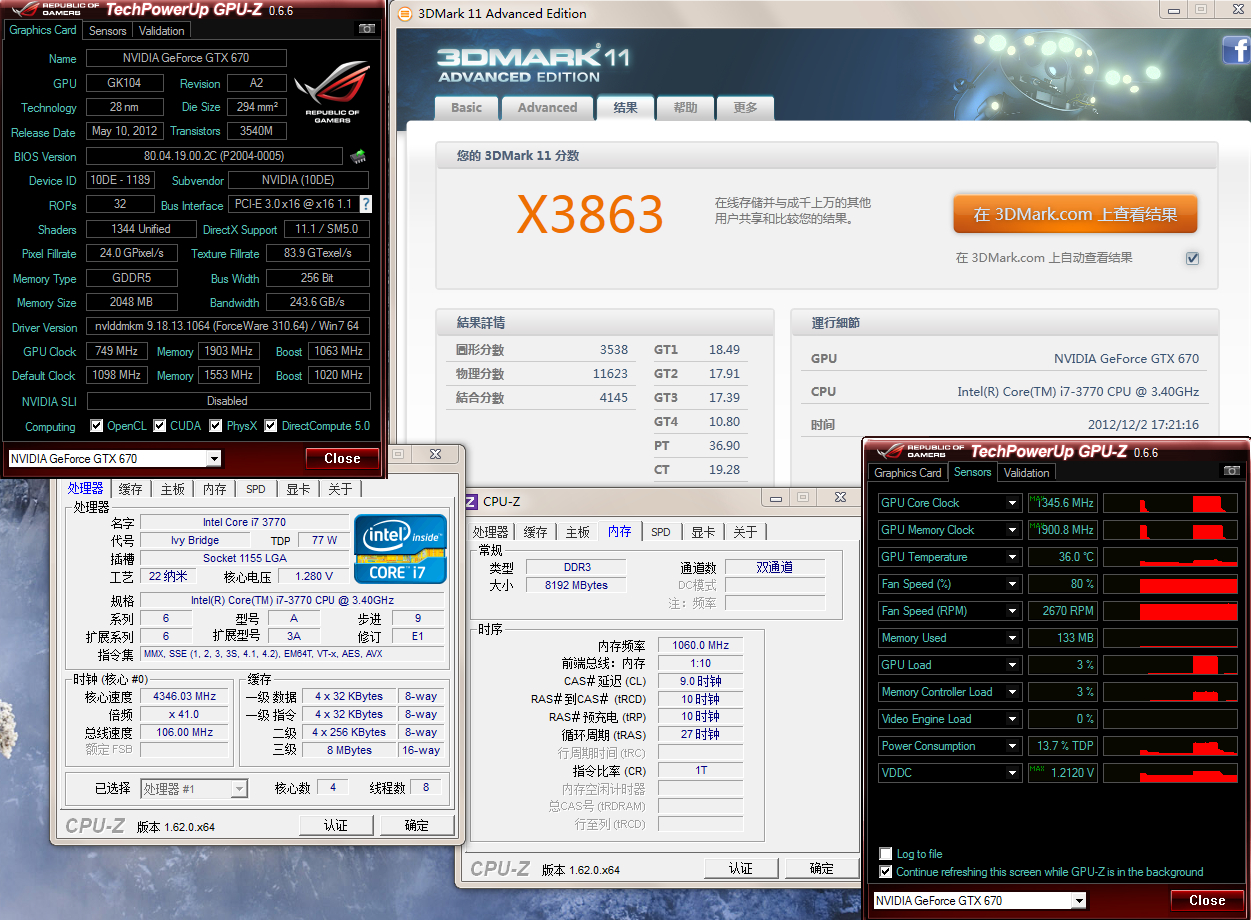
Task: Expand the VDDC sensor dropdown
Action: click(x=1013, y=773)
